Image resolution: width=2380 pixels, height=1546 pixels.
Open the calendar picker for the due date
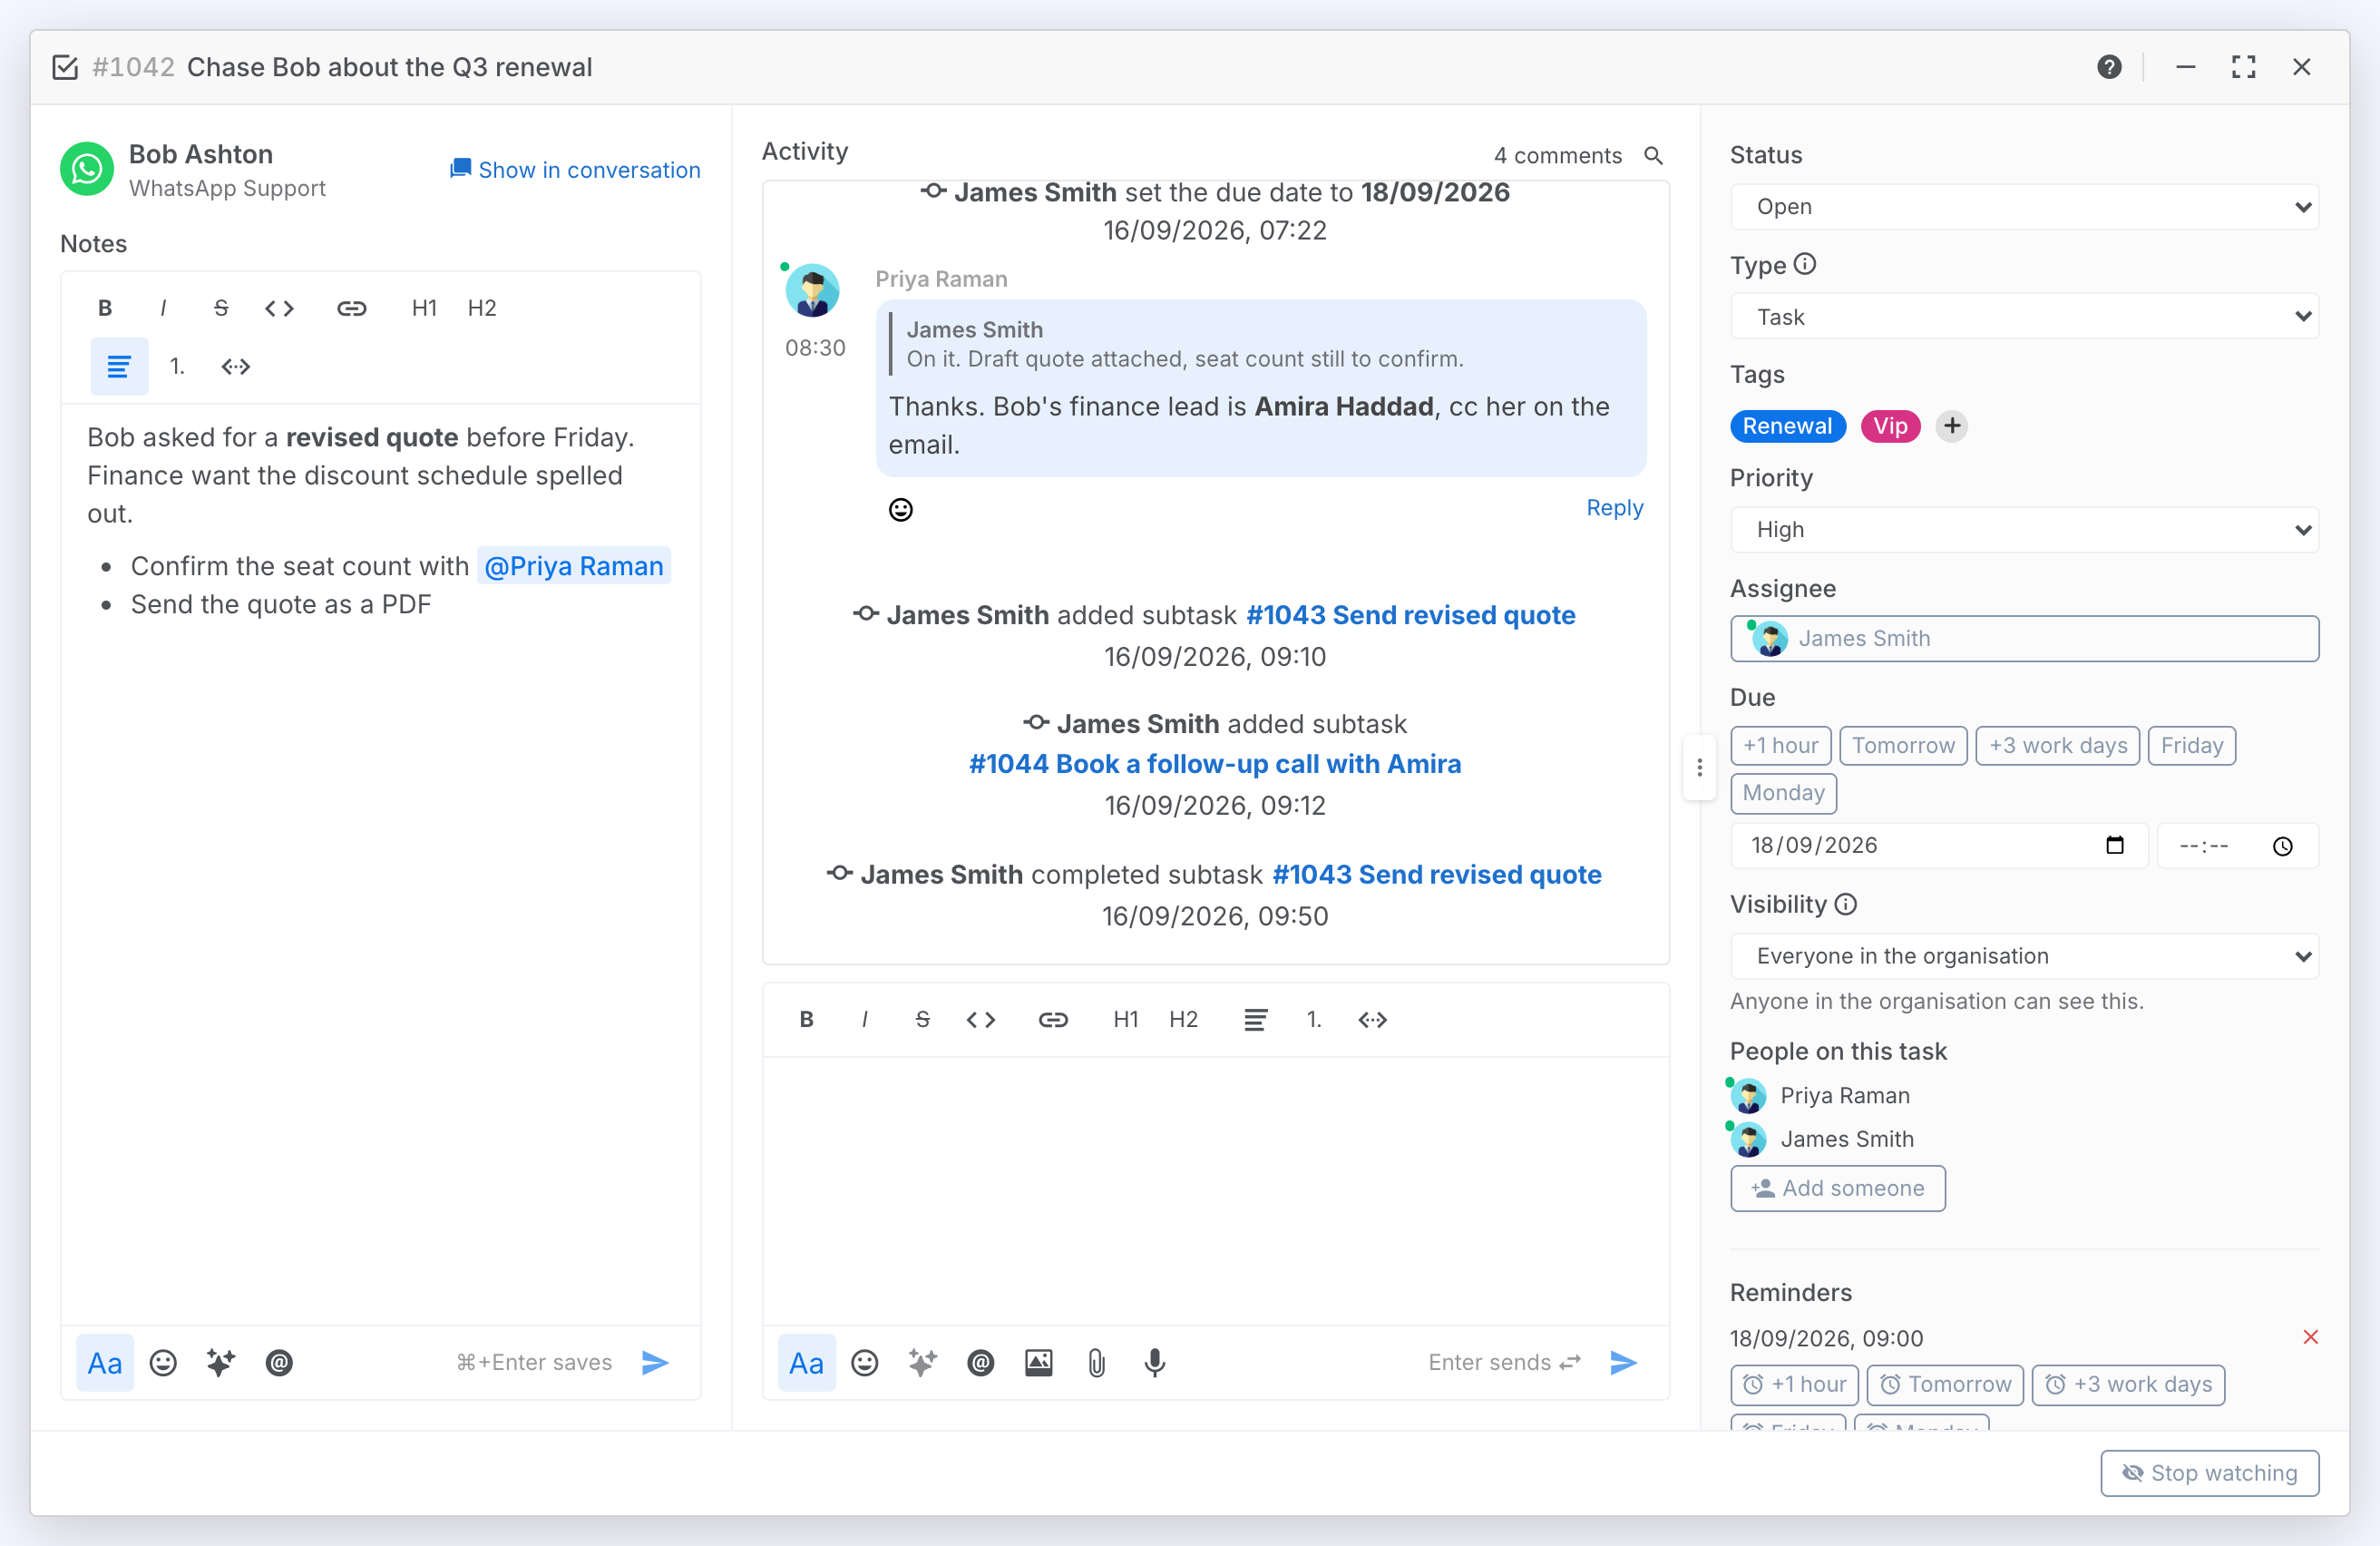[2114, 845]
